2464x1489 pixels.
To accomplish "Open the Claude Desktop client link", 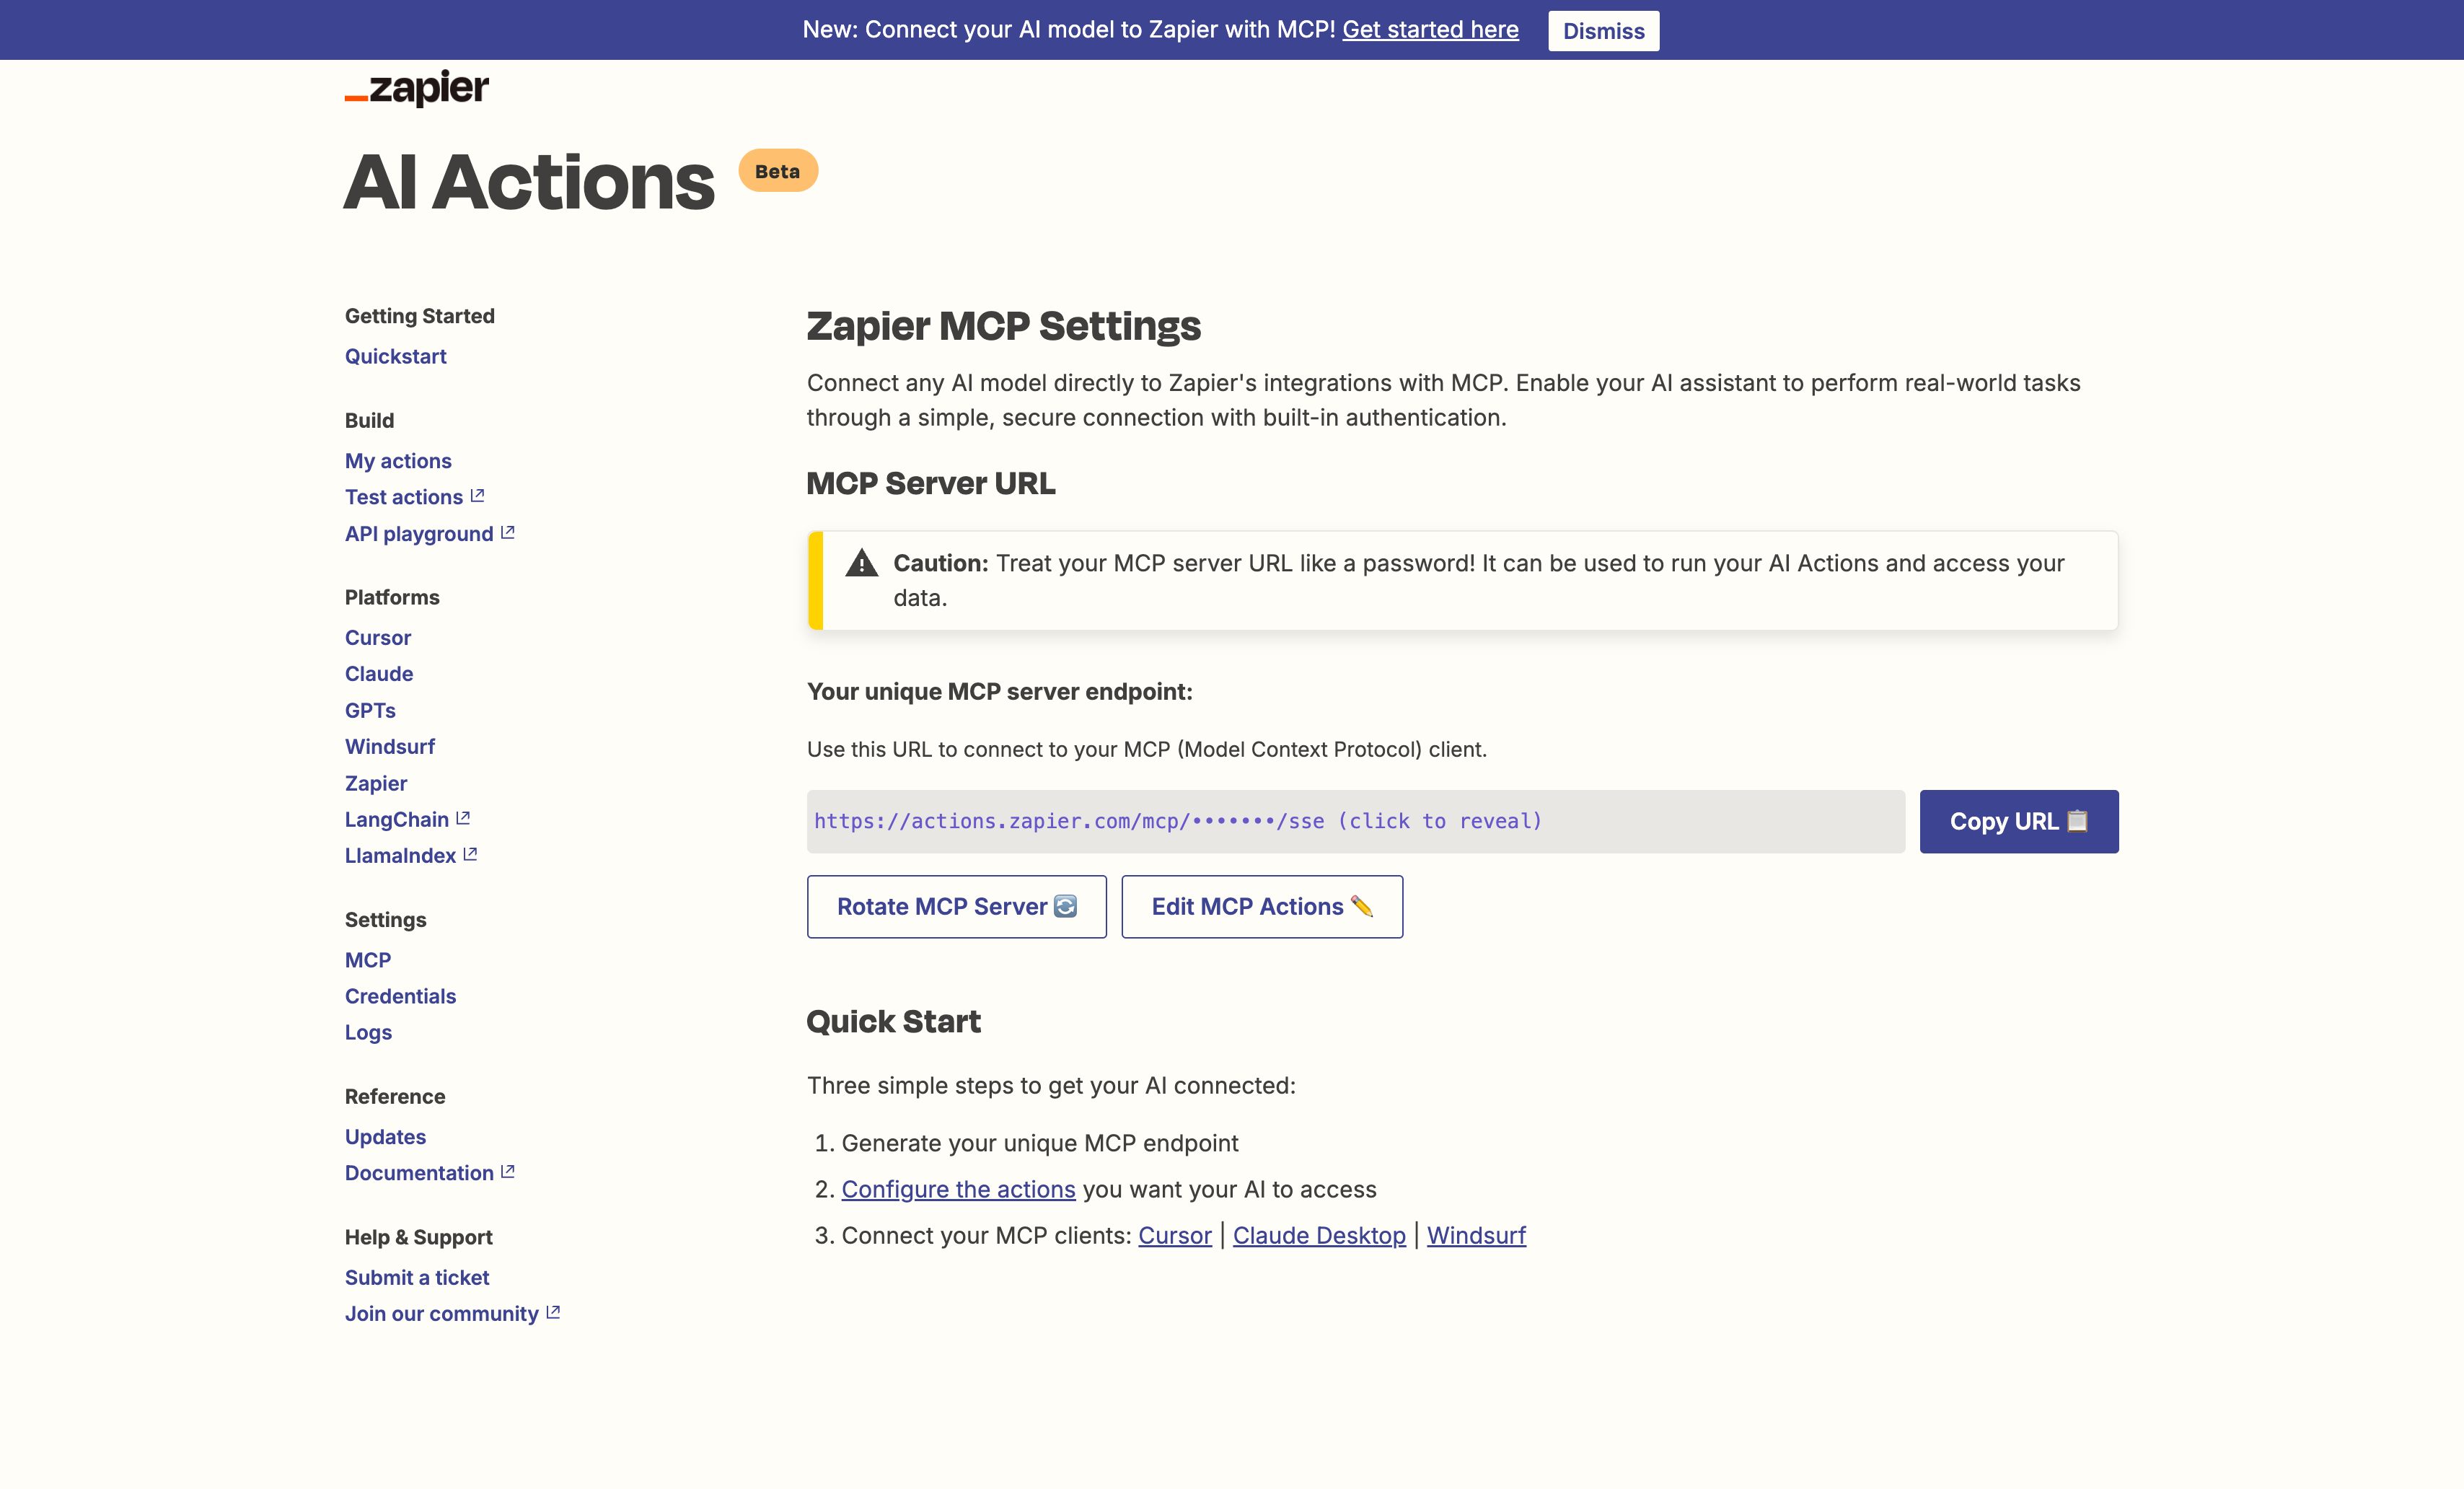I will [x=1319, y=1235].
